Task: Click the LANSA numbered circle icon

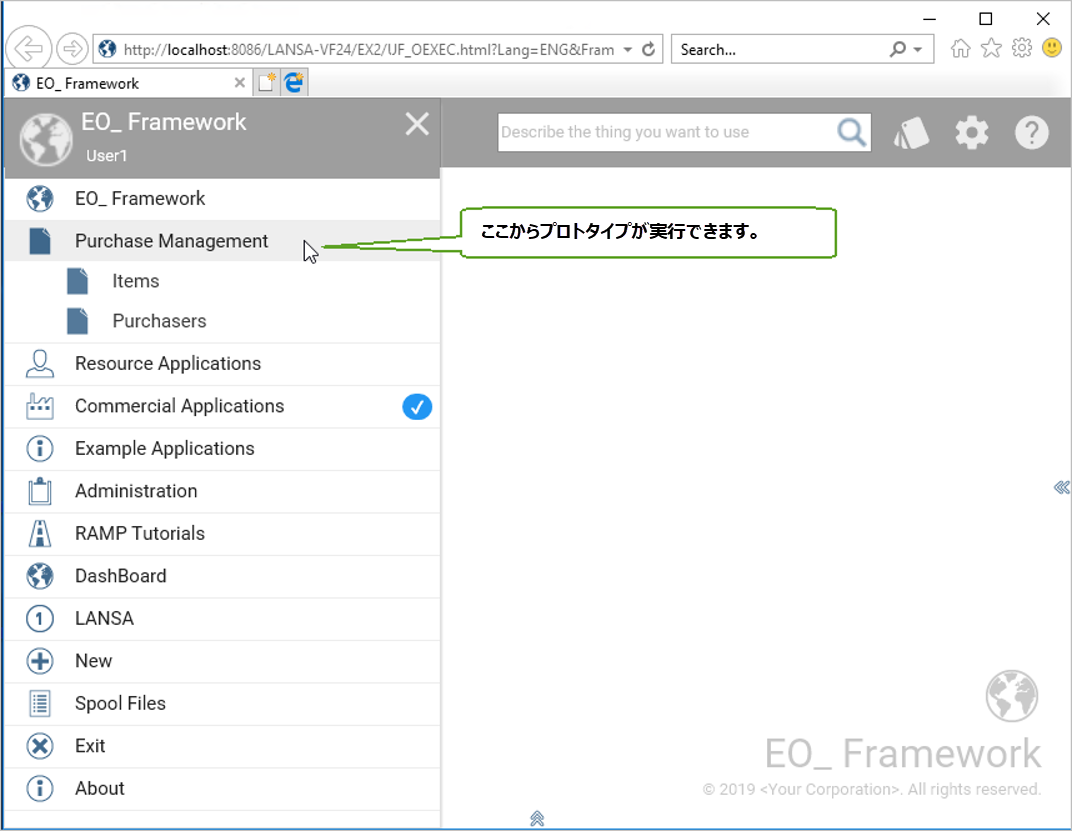Action: pyautogui.click(x=40, y=618)
